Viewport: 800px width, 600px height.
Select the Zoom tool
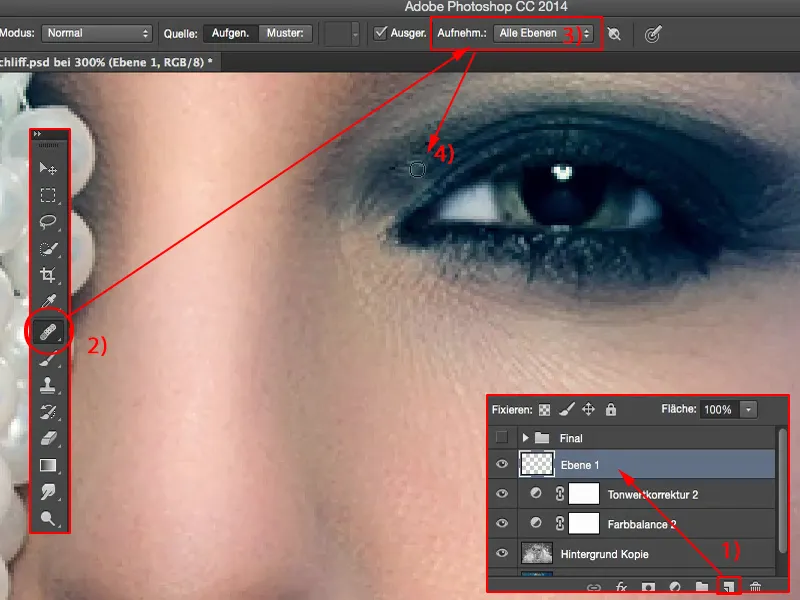coord(48,518)
